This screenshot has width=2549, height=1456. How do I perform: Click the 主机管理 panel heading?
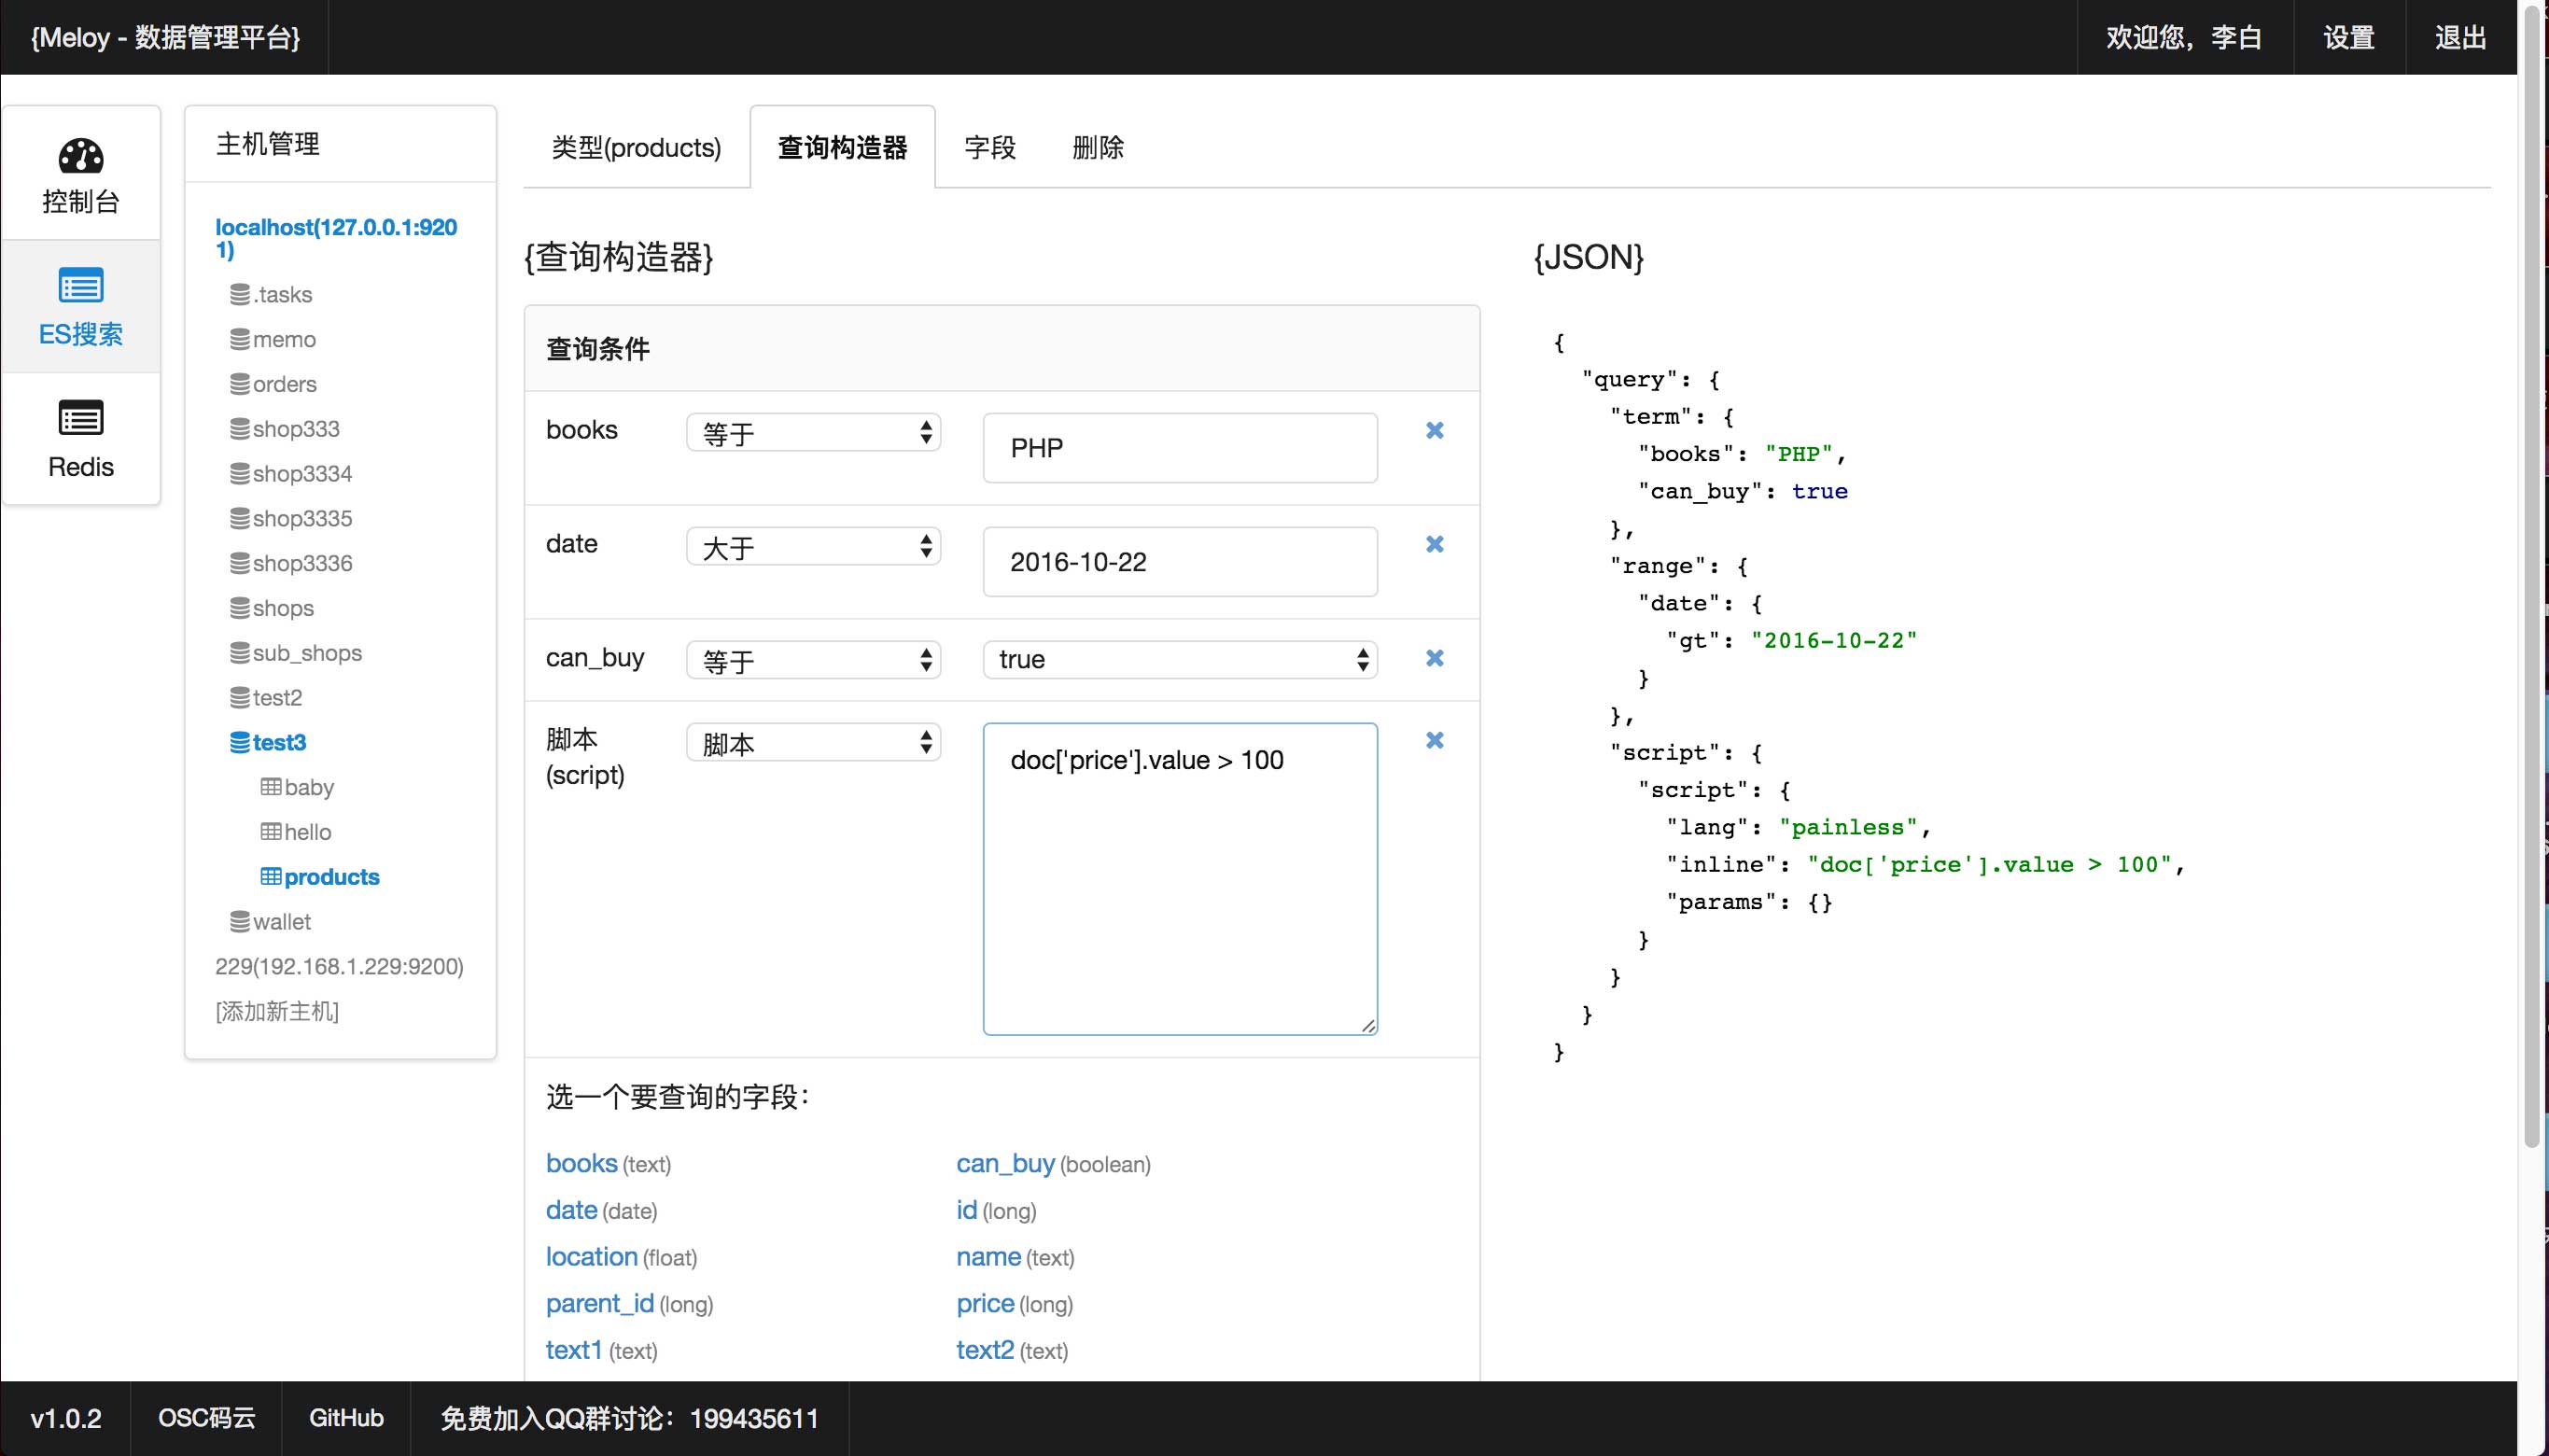[268, 144]
